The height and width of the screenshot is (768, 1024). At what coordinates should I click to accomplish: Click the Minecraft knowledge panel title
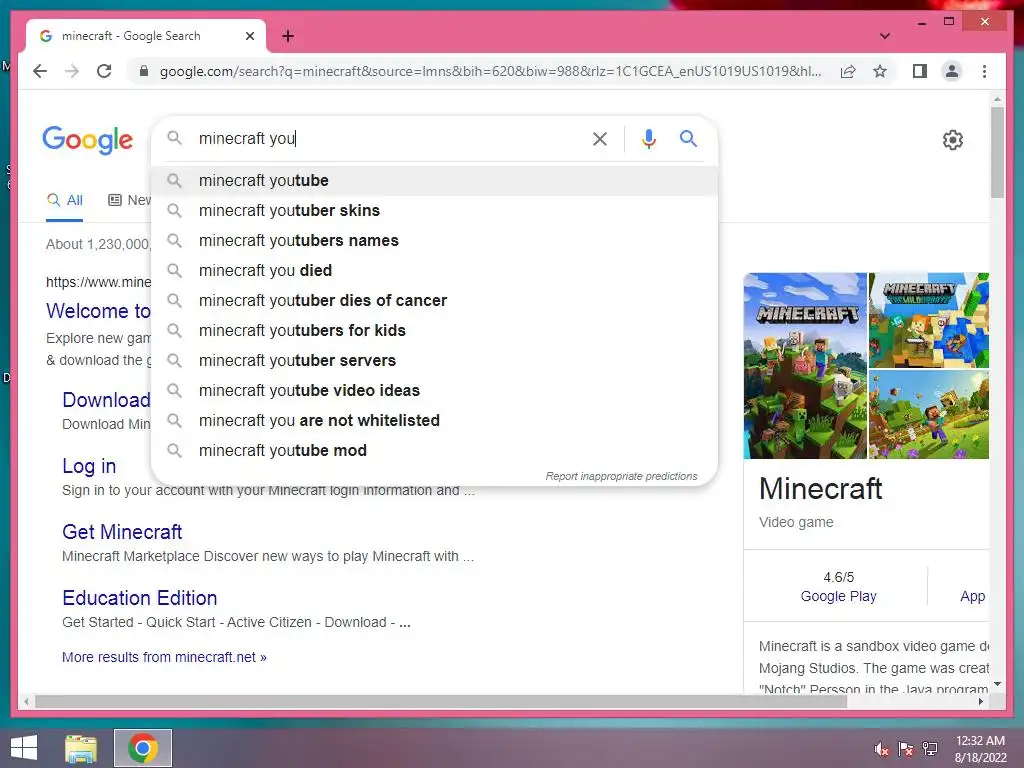tap(820, 488)
